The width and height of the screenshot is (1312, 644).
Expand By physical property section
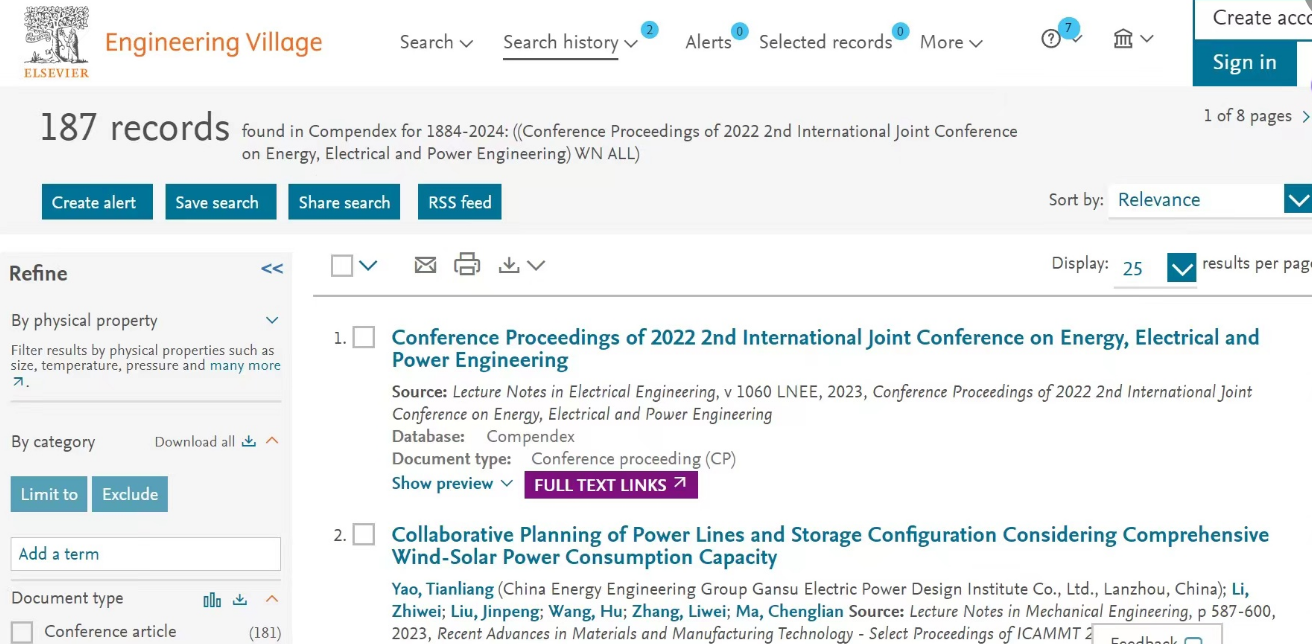(272, 321)
